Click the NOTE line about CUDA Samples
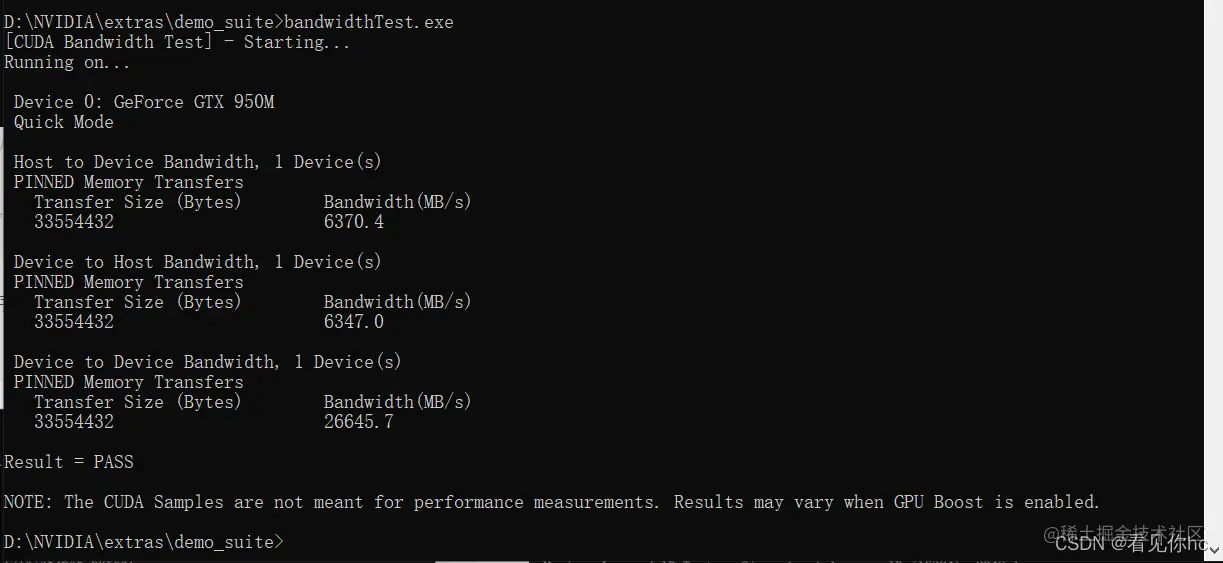This screenshot has width=1223, height=563. click(552, 502)
